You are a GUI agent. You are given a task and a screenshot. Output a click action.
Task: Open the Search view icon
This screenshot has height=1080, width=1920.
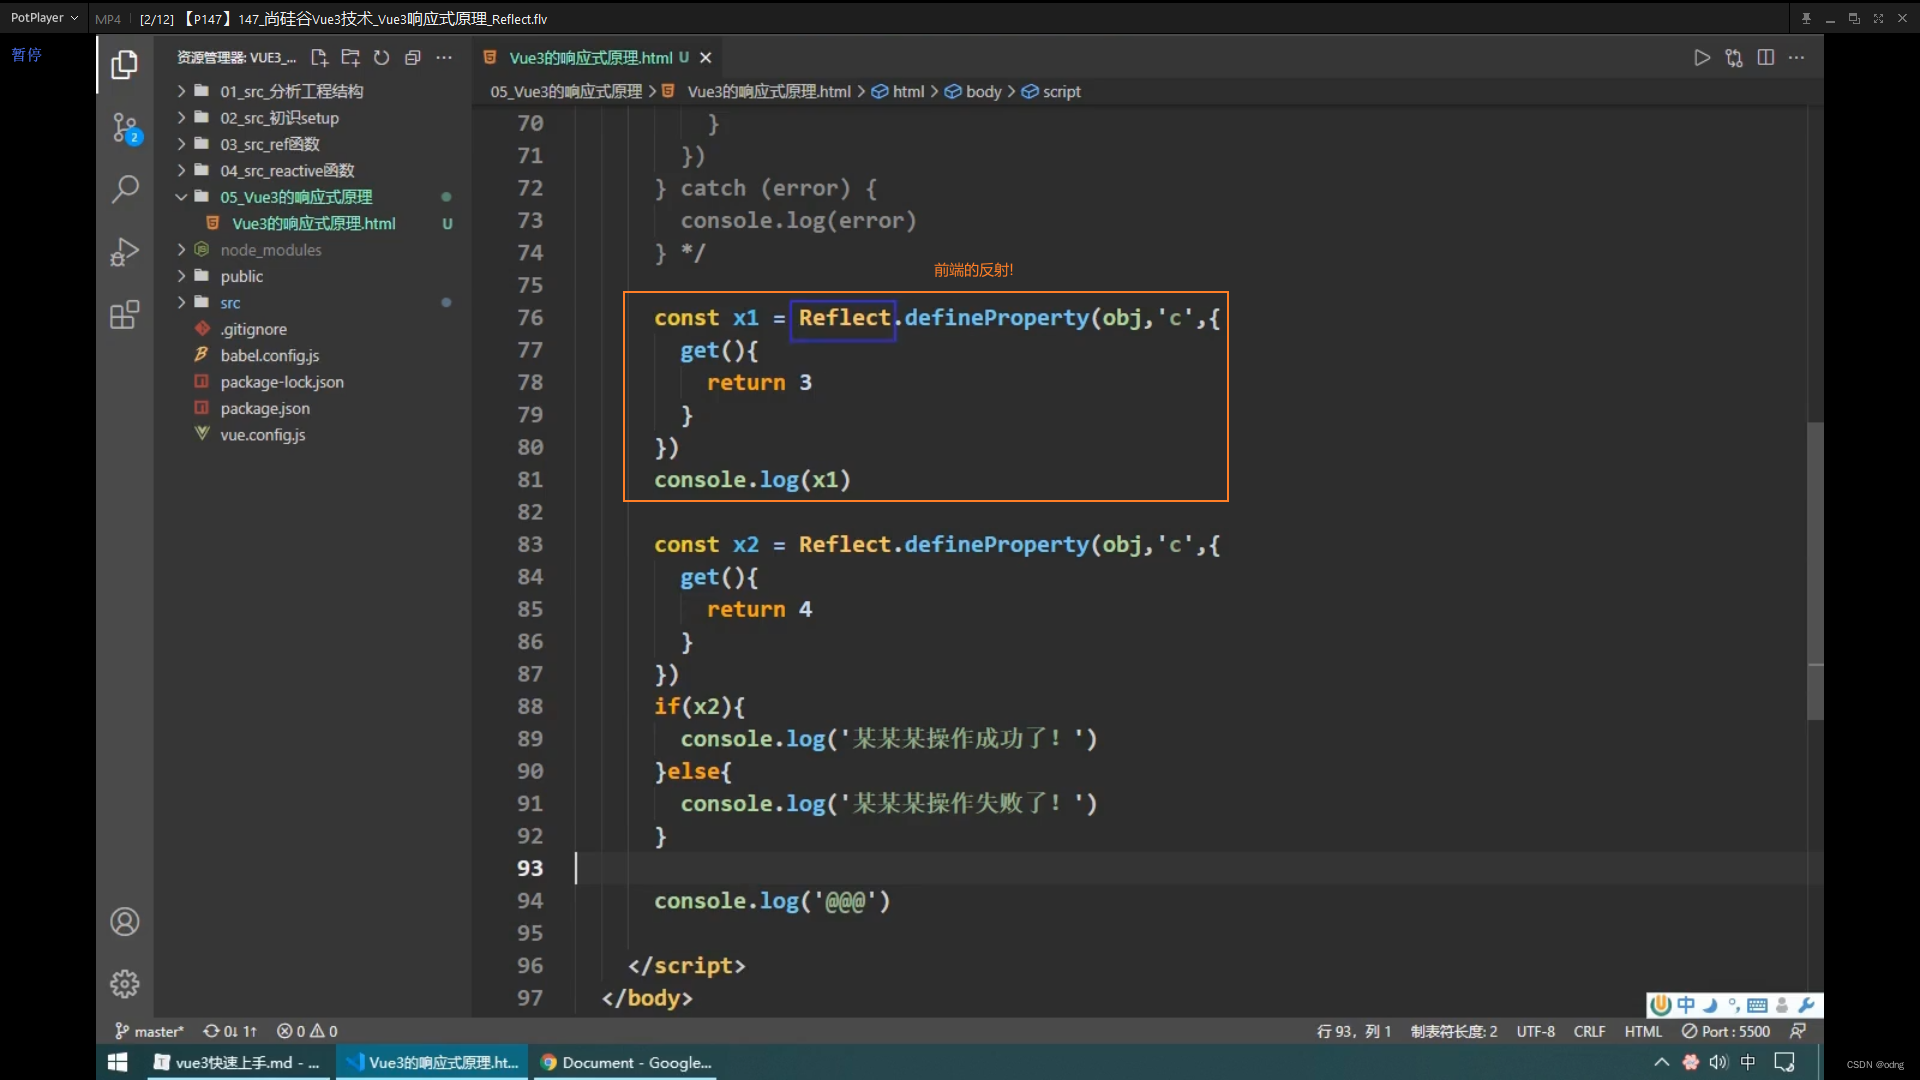coord(125,189)
